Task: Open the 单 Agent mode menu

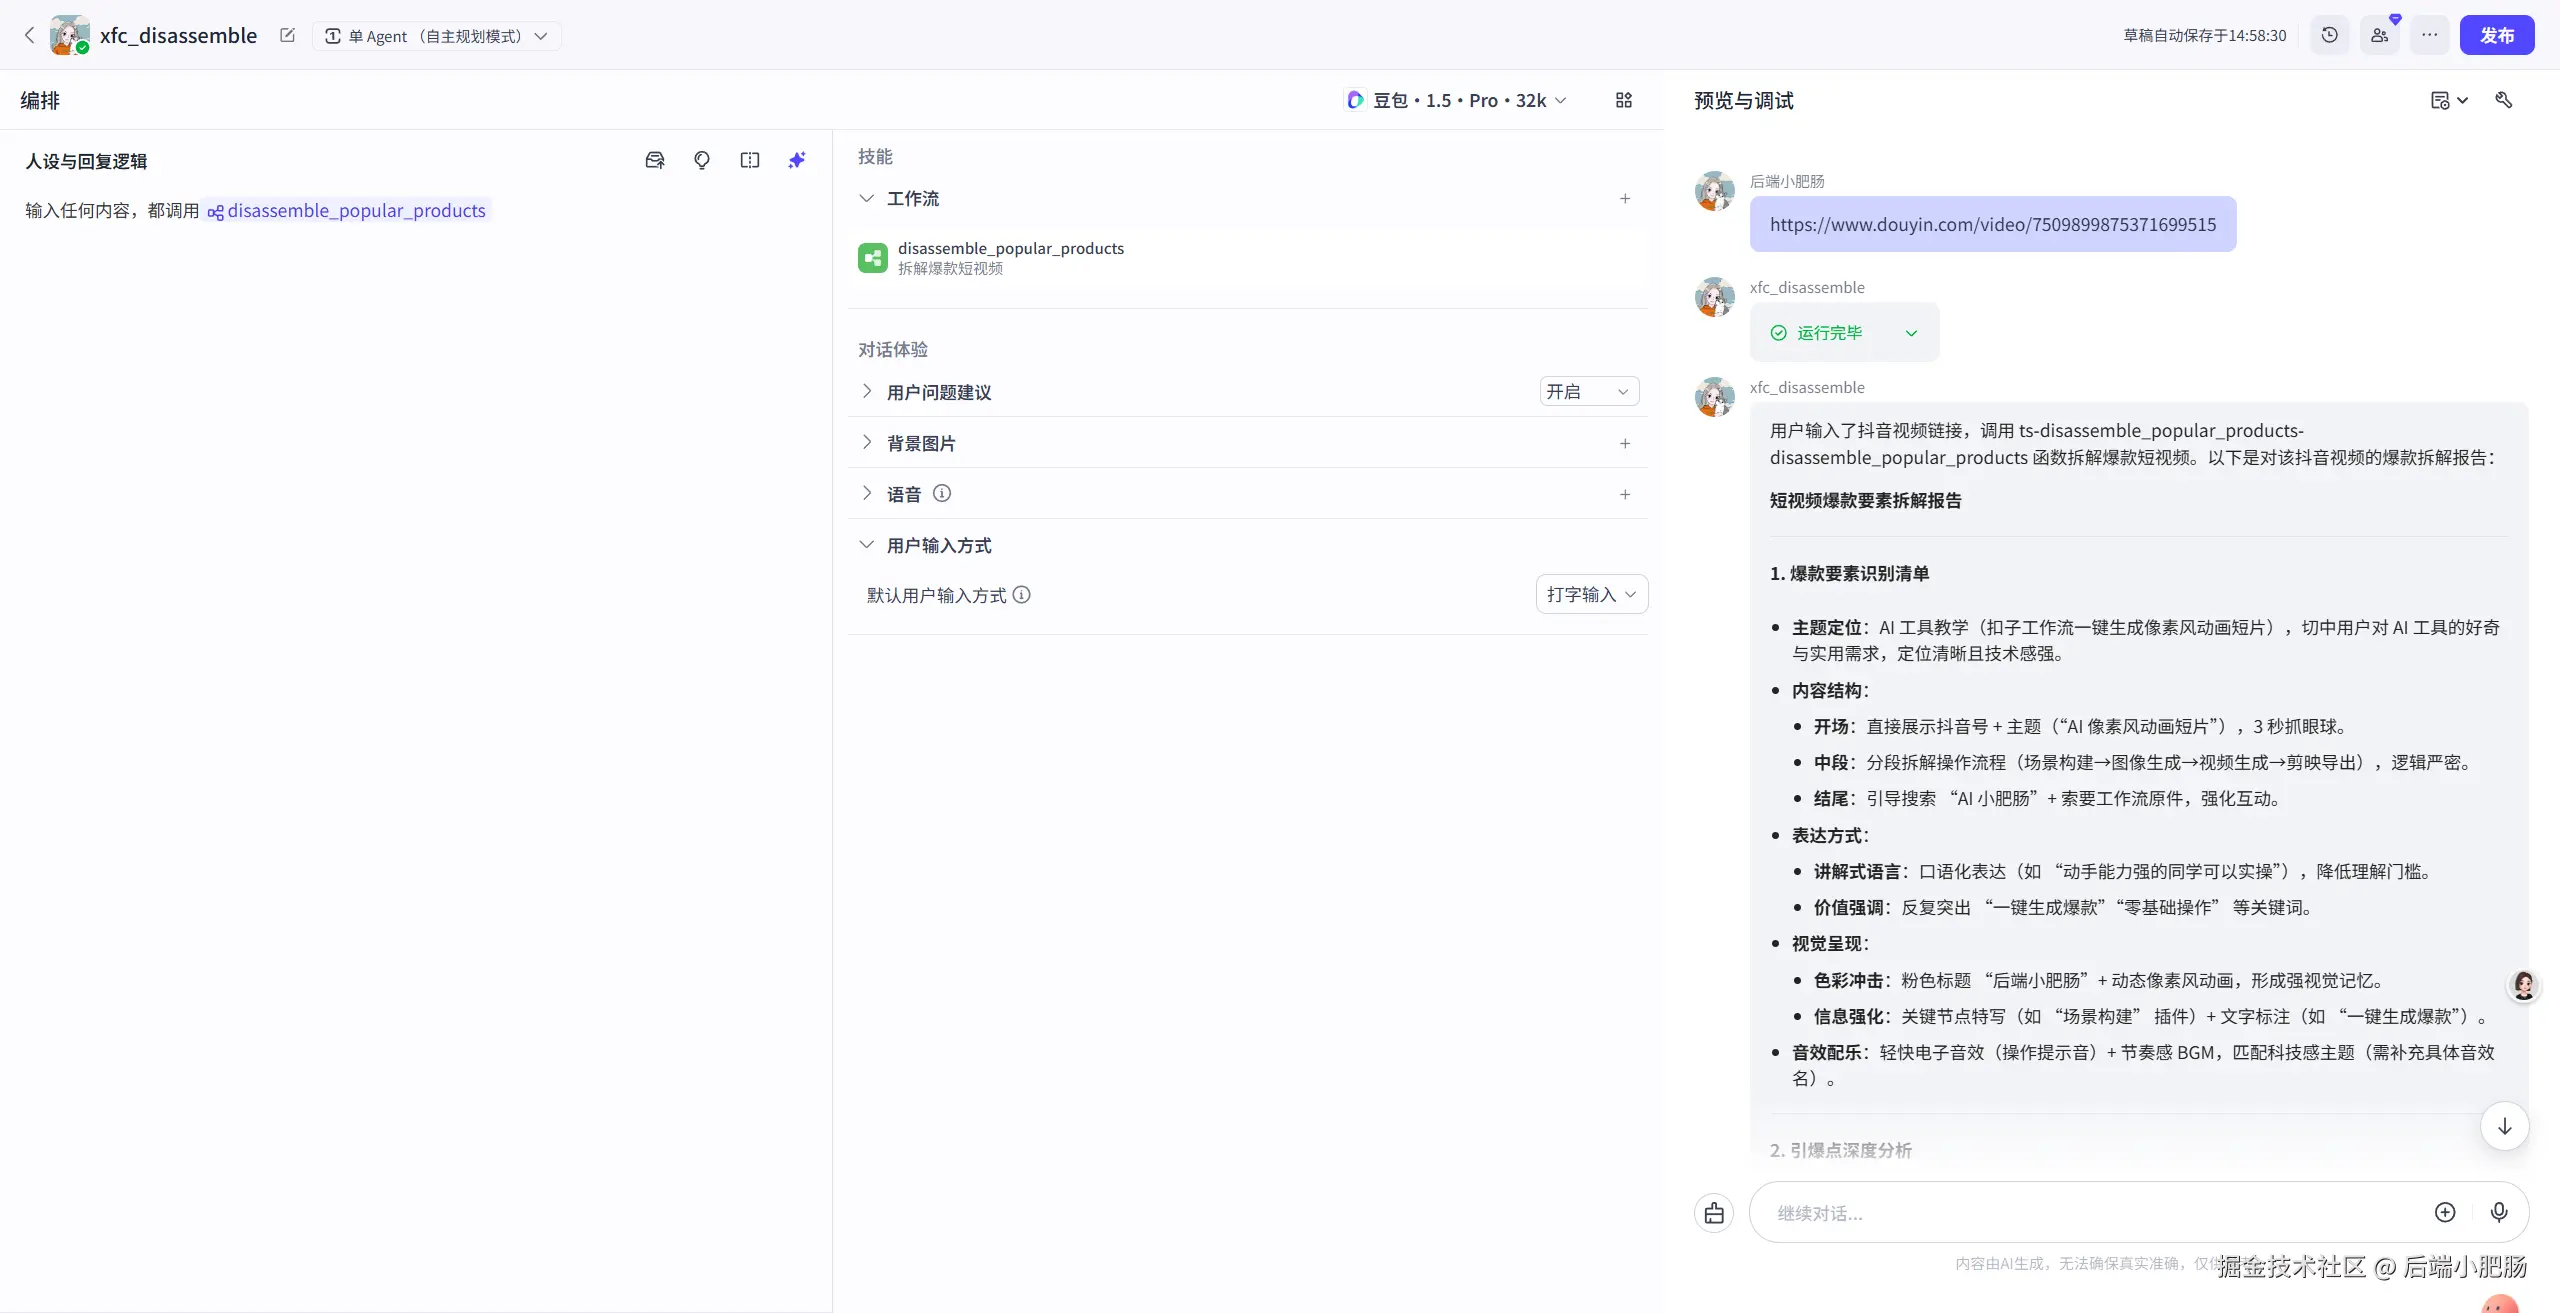Action: click(437, 36)
